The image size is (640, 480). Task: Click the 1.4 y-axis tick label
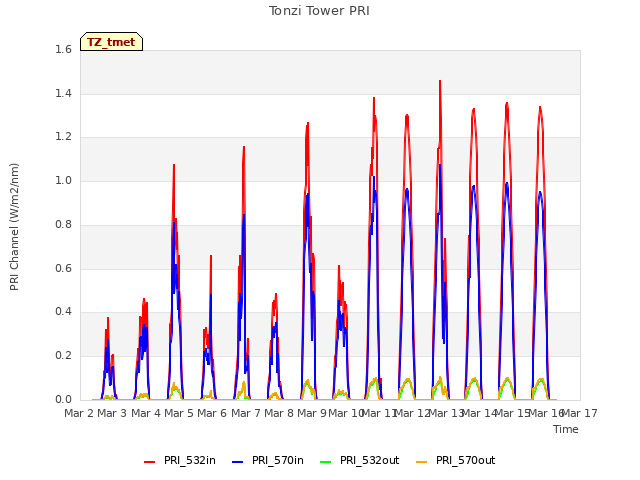click(63, 93)
